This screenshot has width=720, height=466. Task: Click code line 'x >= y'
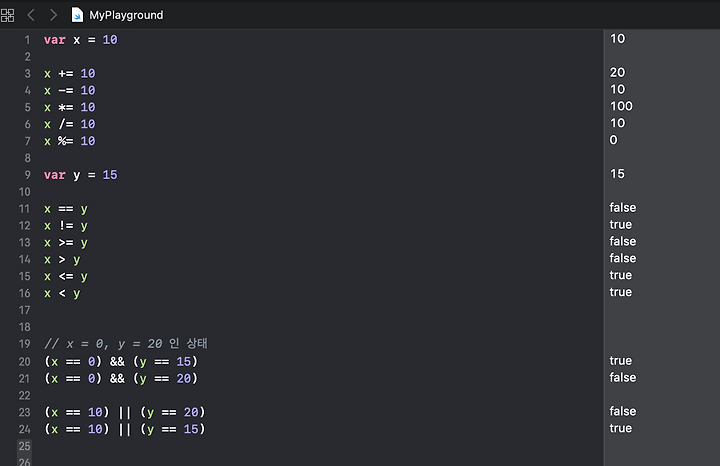[x=66, y=243]
